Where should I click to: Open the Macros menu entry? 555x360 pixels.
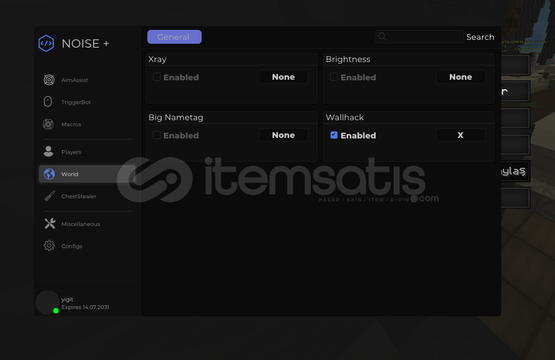pyautogui.click(x=71, y=124)
